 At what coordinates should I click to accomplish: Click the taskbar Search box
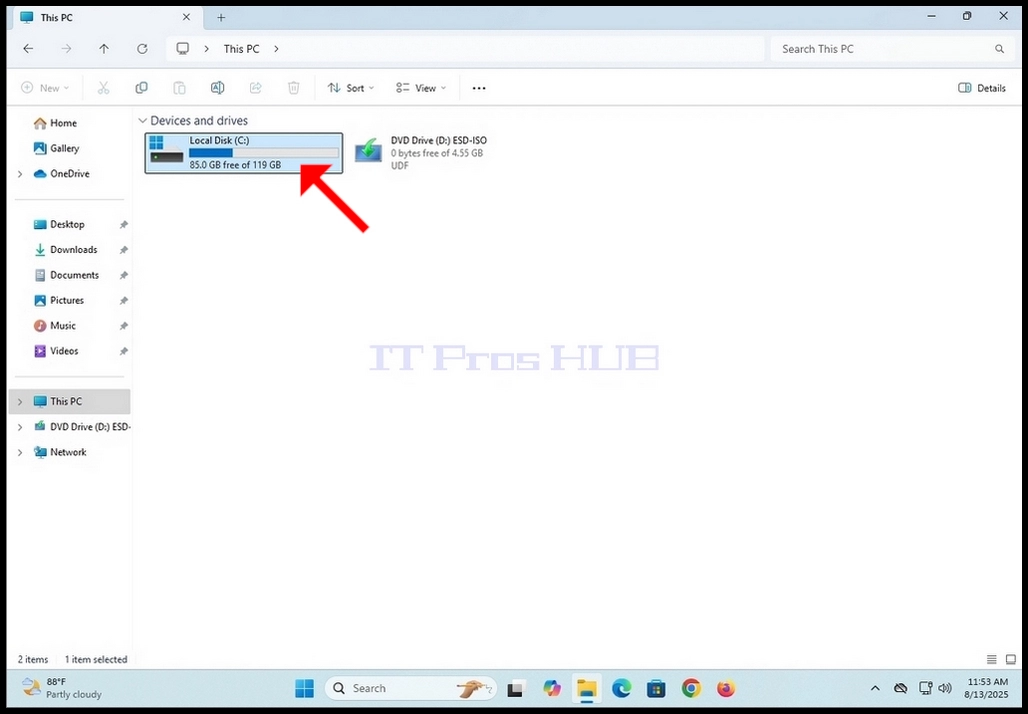[x=411, y=688]
